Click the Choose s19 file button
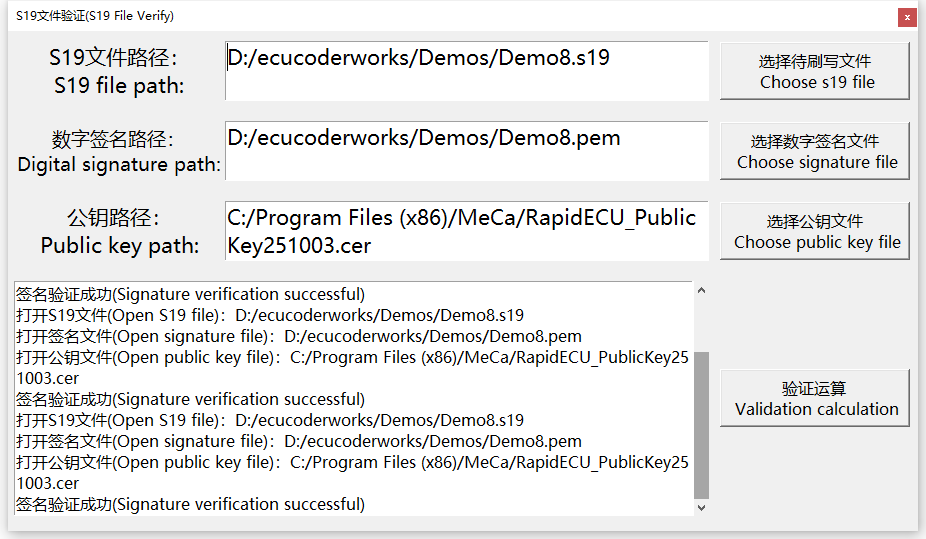This screenshot has height=539, width=926. [815, 72]
